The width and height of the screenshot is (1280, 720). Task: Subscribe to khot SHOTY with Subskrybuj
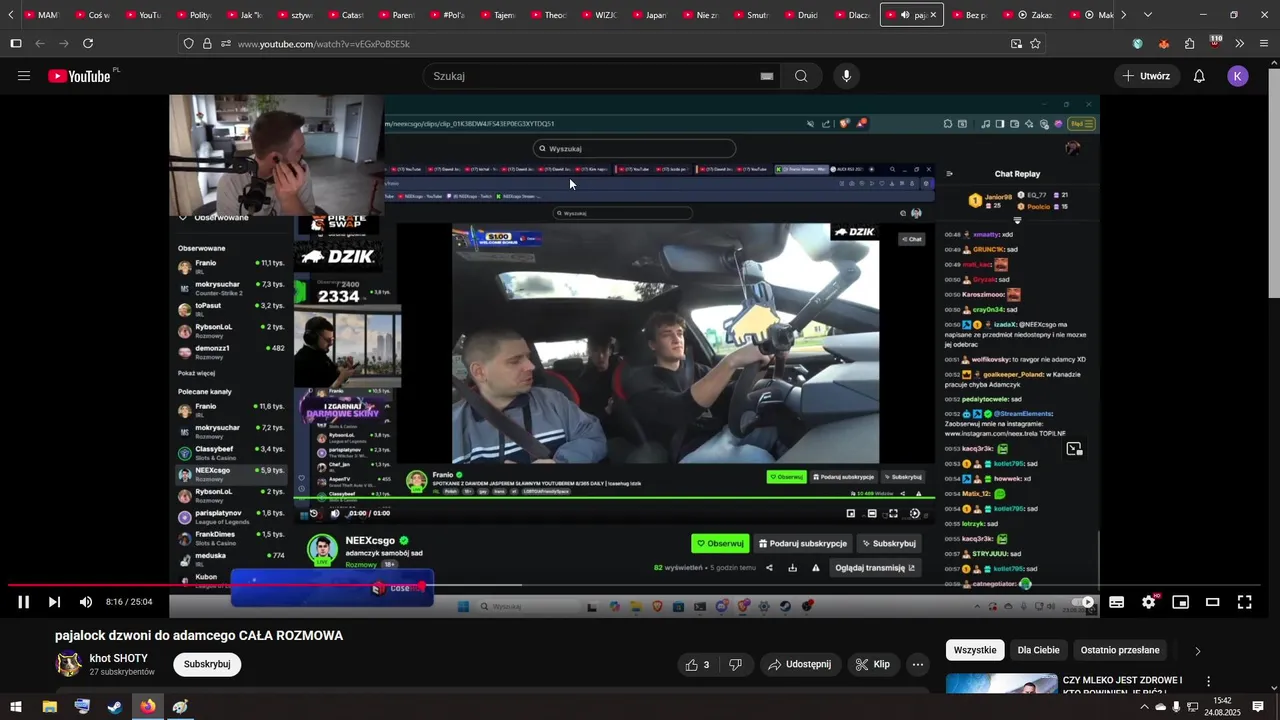point(207,664)
